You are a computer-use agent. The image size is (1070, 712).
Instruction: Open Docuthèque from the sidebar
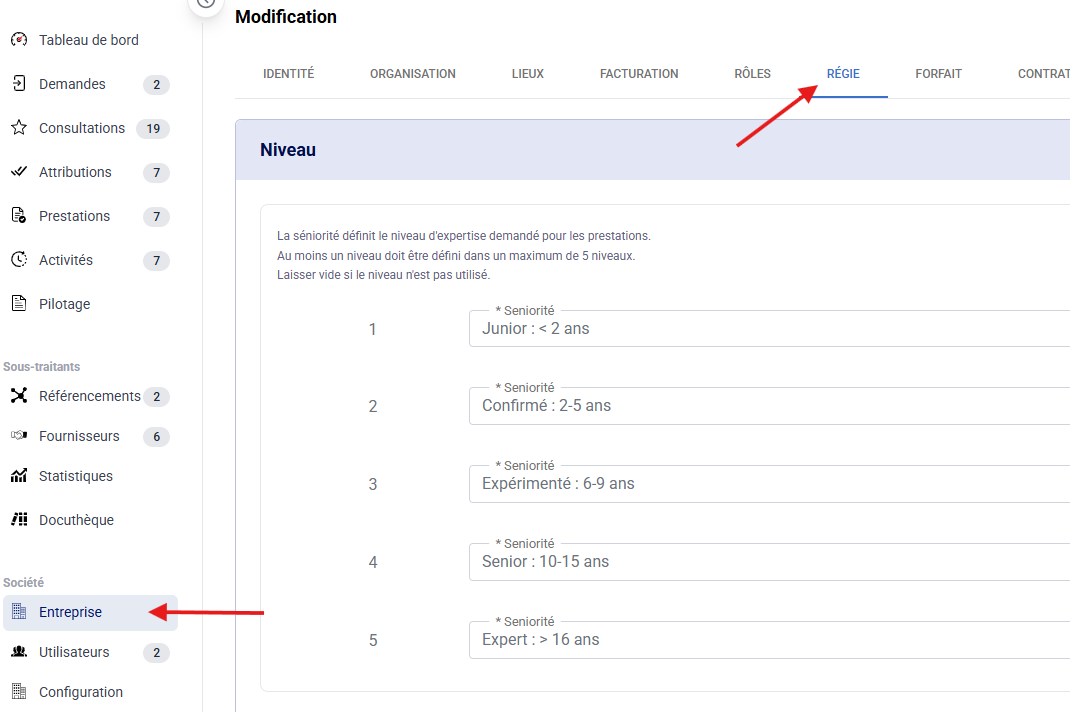(x=76, y=520)
